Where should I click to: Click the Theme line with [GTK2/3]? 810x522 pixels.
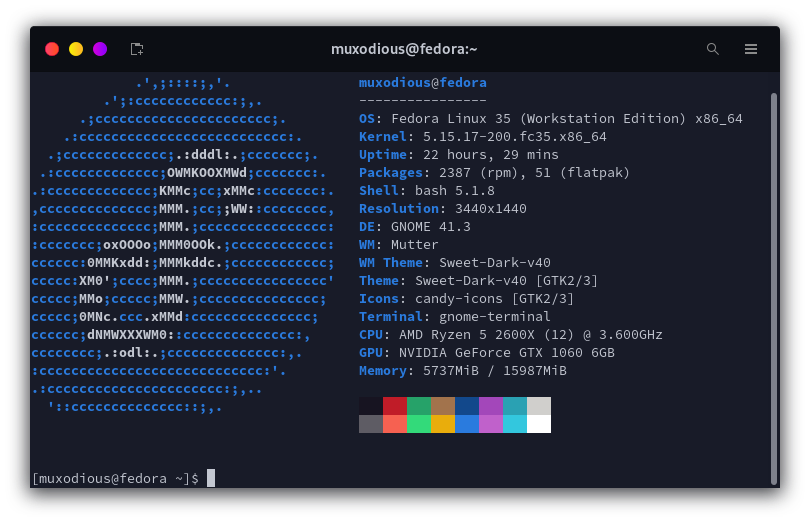[x=478, y=281]
